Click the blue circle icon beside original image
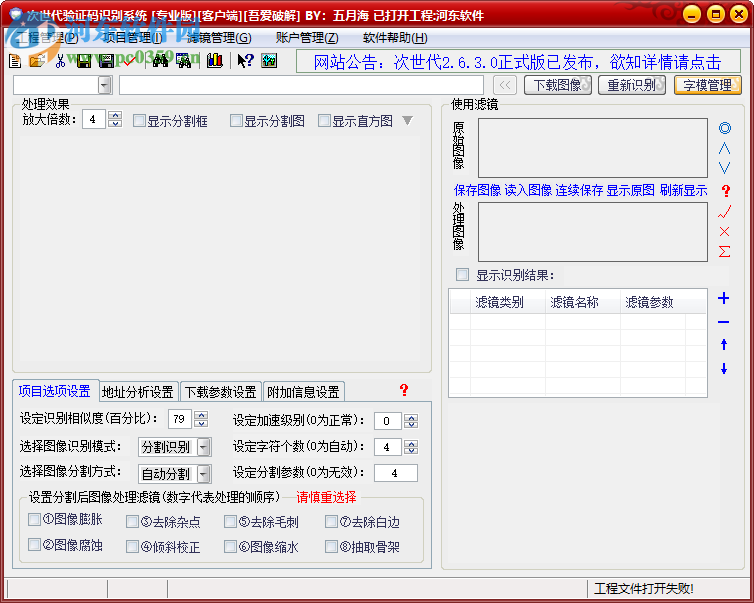This screenshot has width=754, height=603. pos(725,129)
